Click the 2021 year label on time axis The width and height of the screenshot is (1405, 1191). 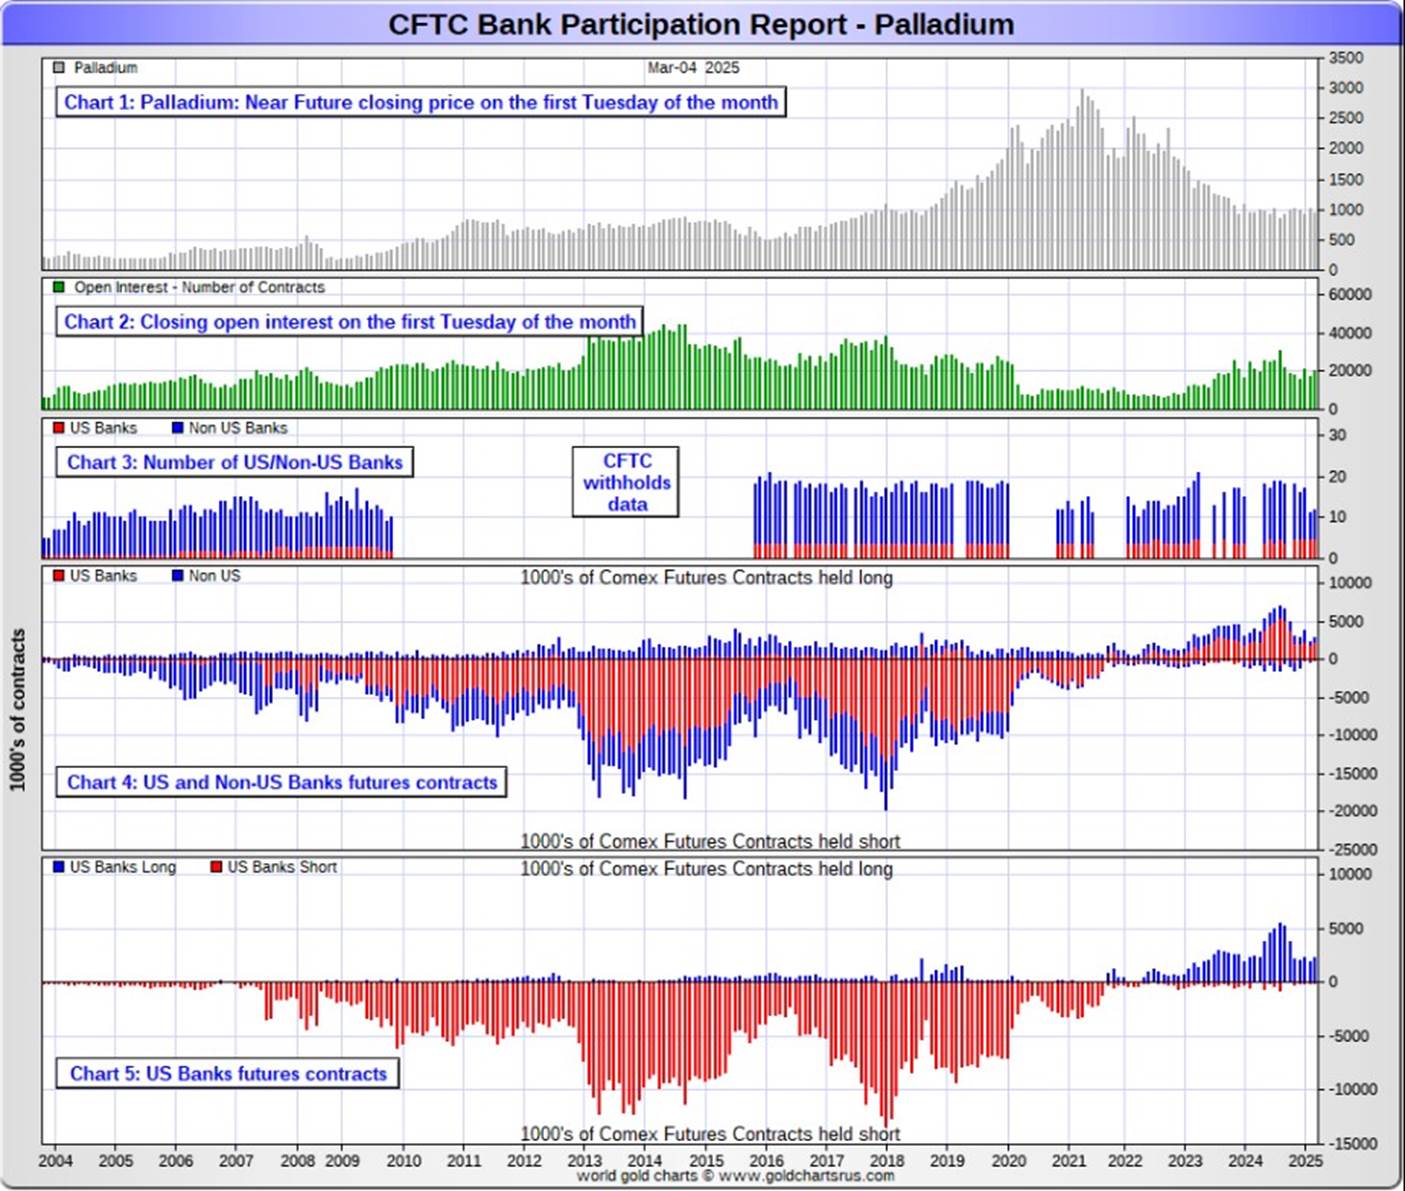point(1069,1161)
